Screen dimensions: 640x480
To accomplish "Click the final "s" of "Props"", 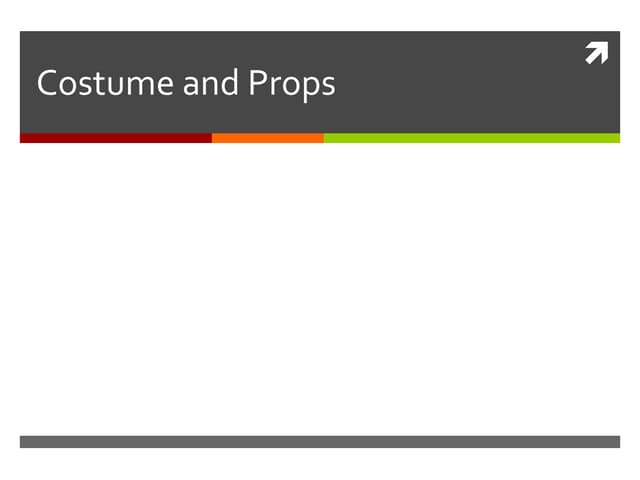I will click(x=327, y=86).
